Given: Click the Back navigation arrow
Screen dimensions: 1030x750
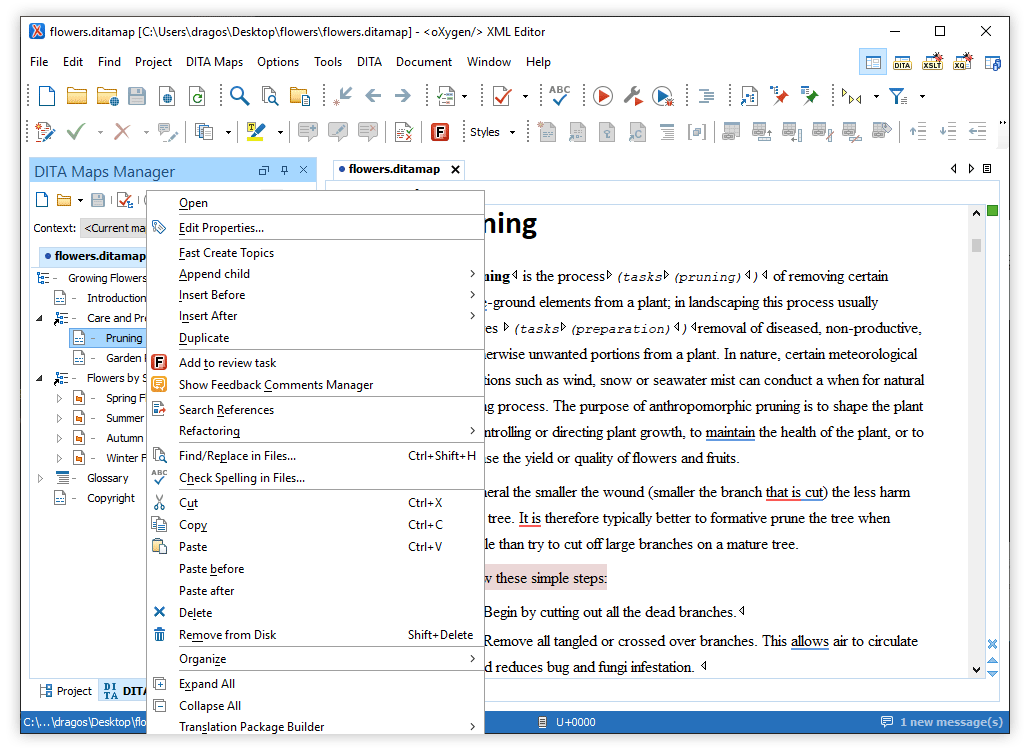Looking at the screenshot, I should 373,97.
